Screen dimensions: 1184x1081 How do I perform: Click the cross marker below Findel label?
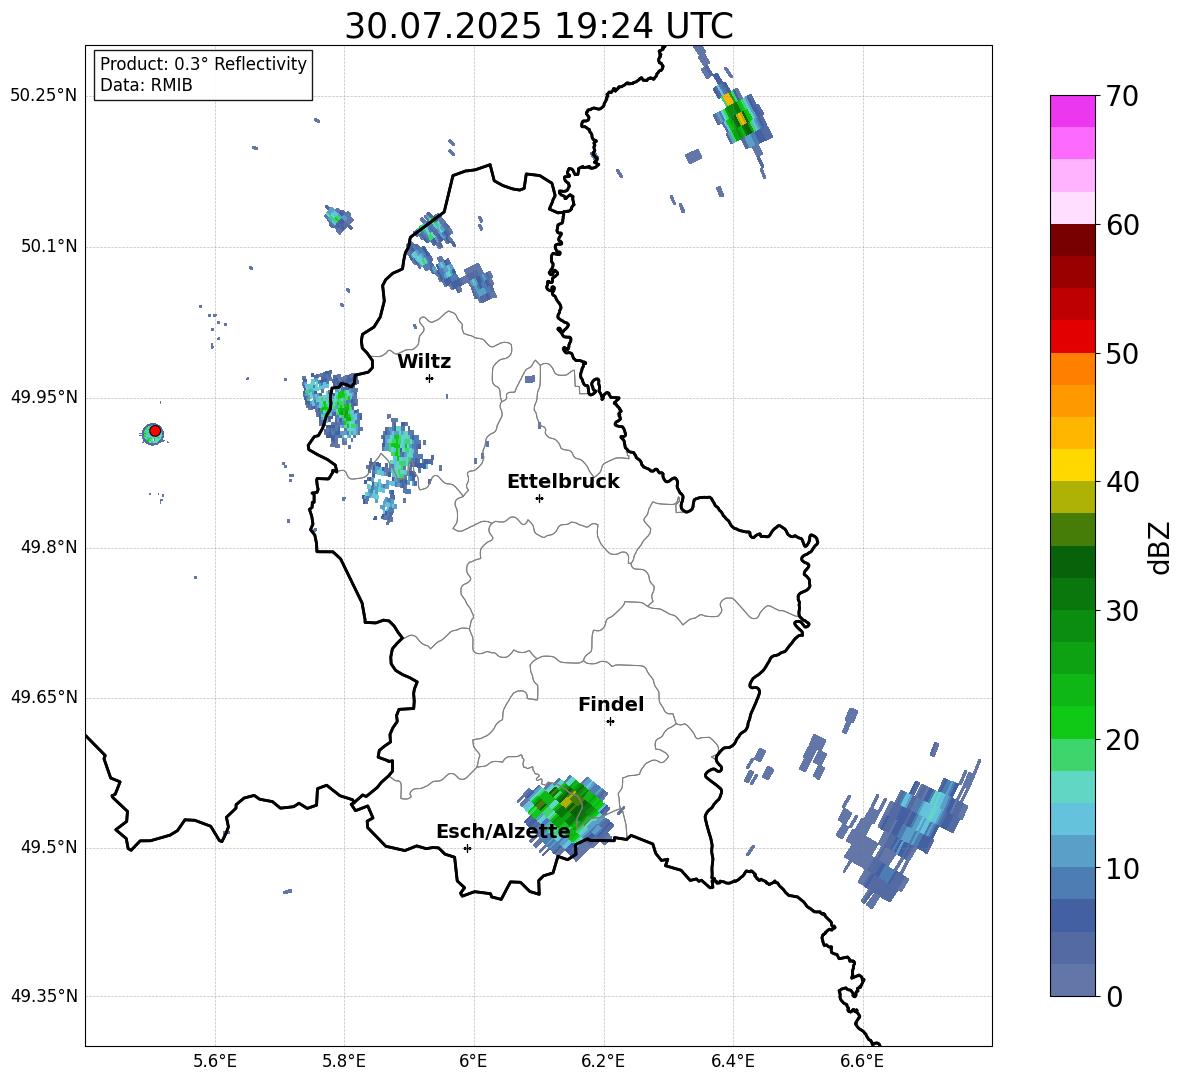(x=610, y=722)
